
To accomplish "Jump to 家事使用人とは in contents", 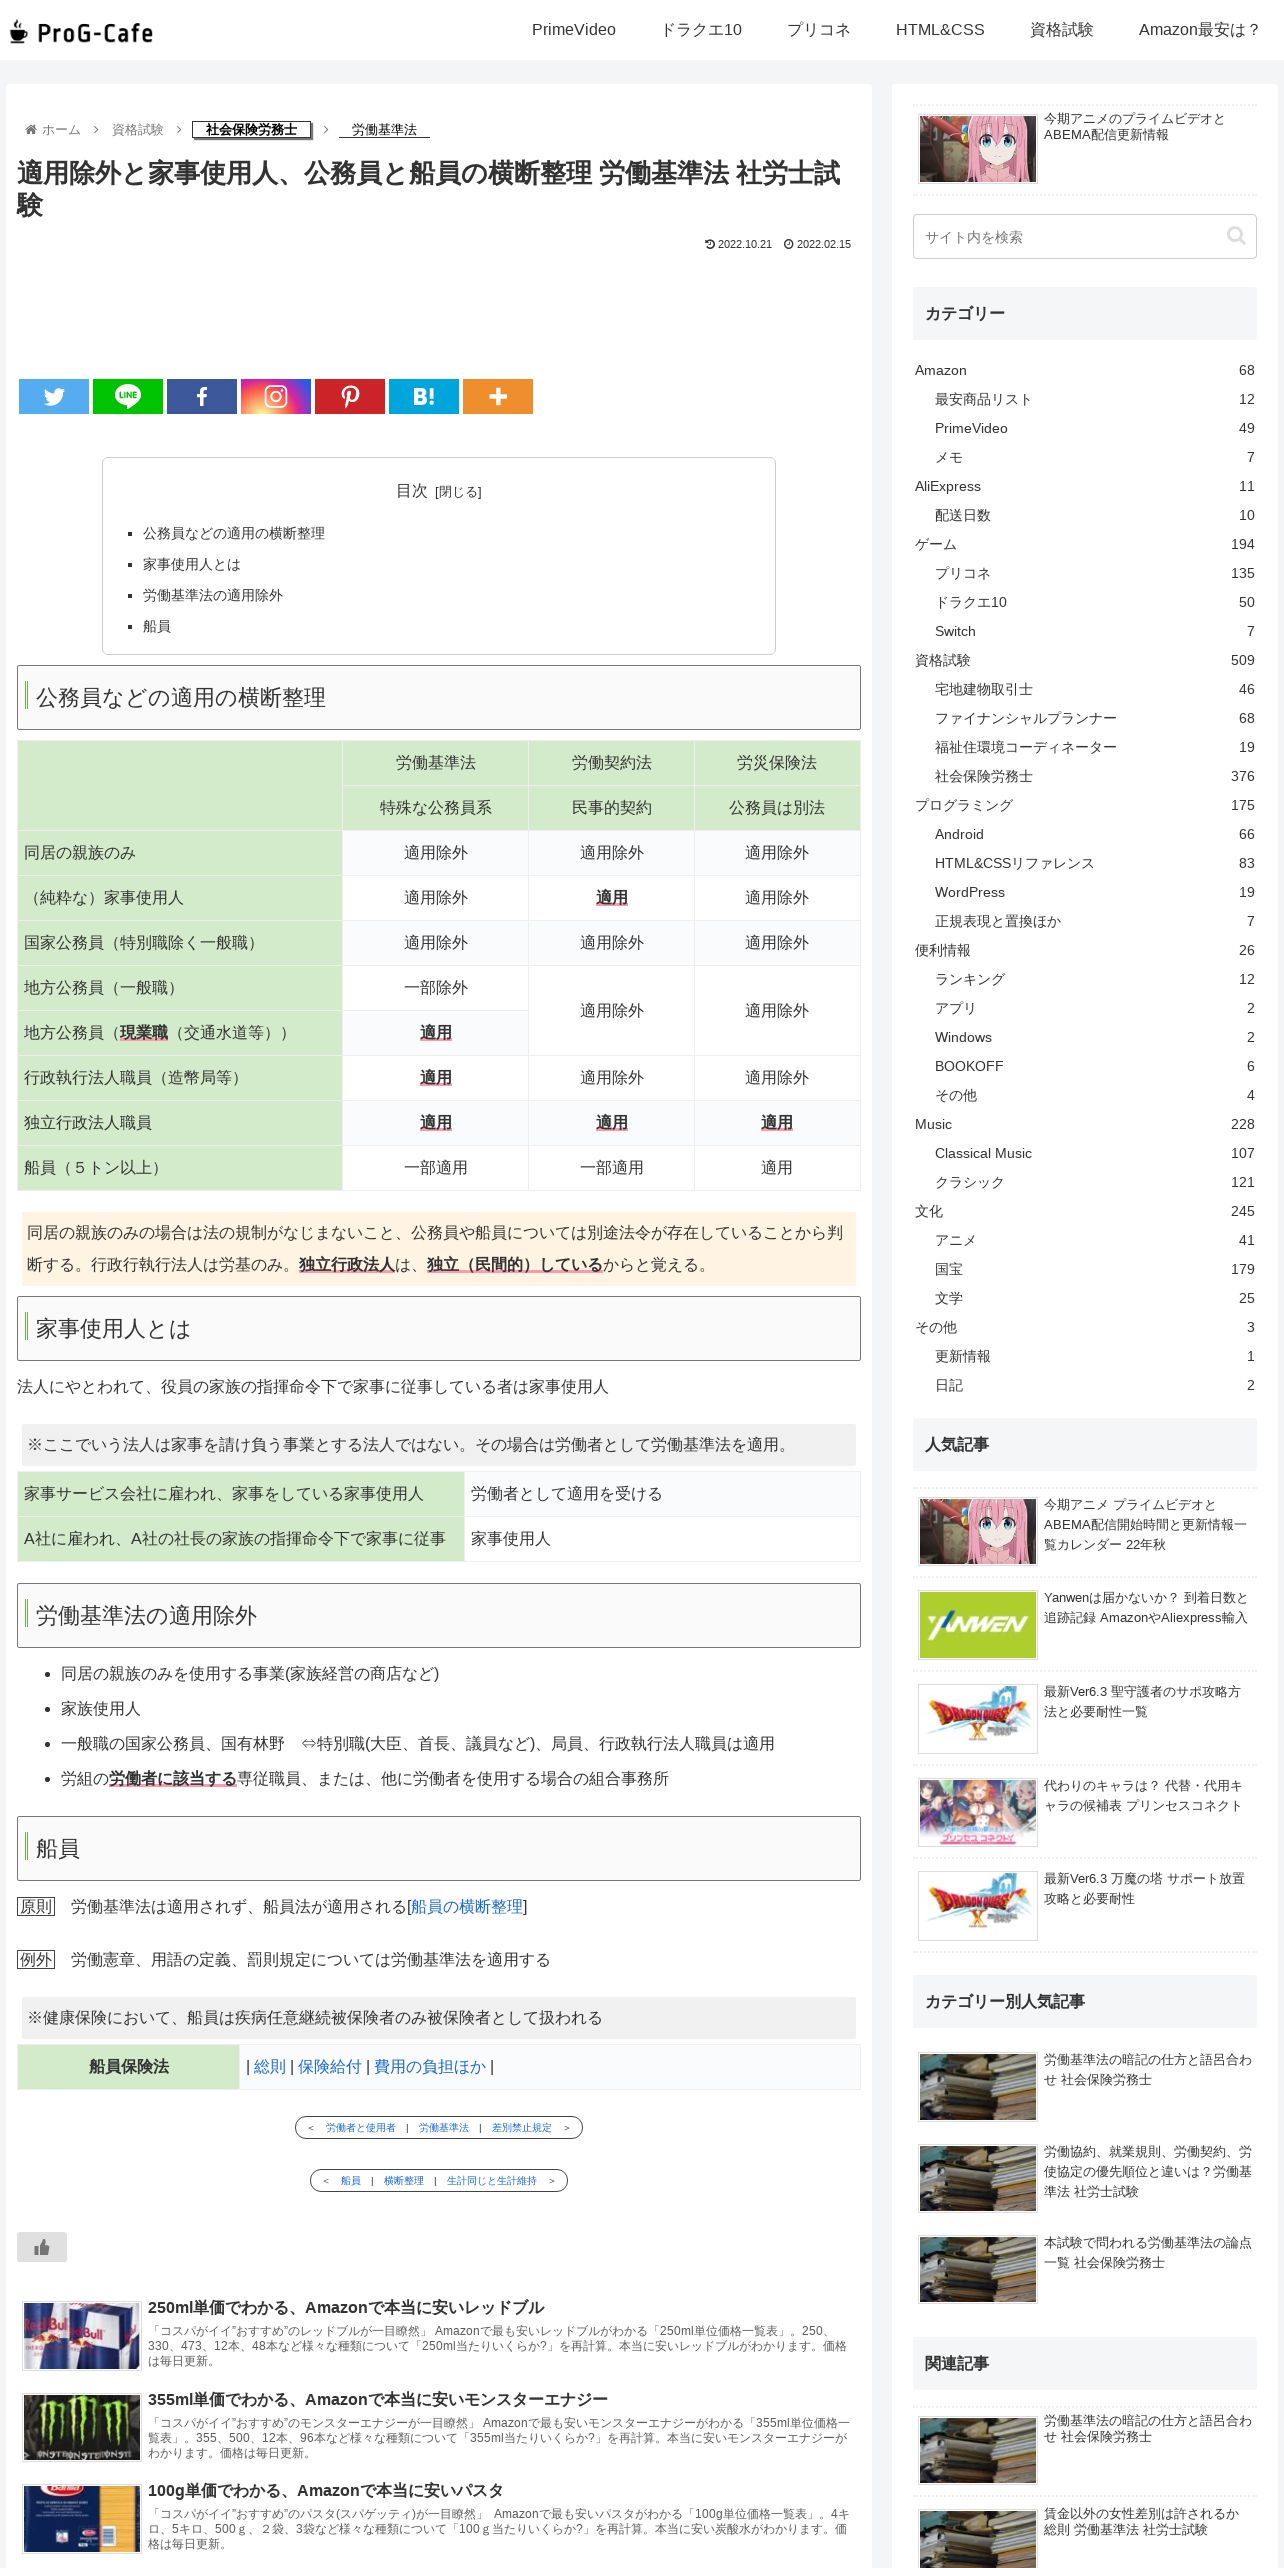I will click(192, 564).
